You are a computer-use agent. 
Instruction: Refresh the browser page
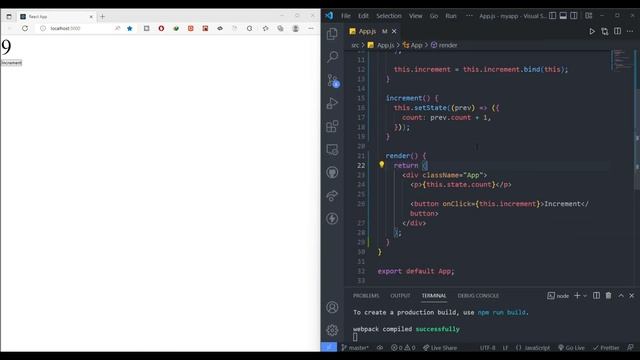25,29
